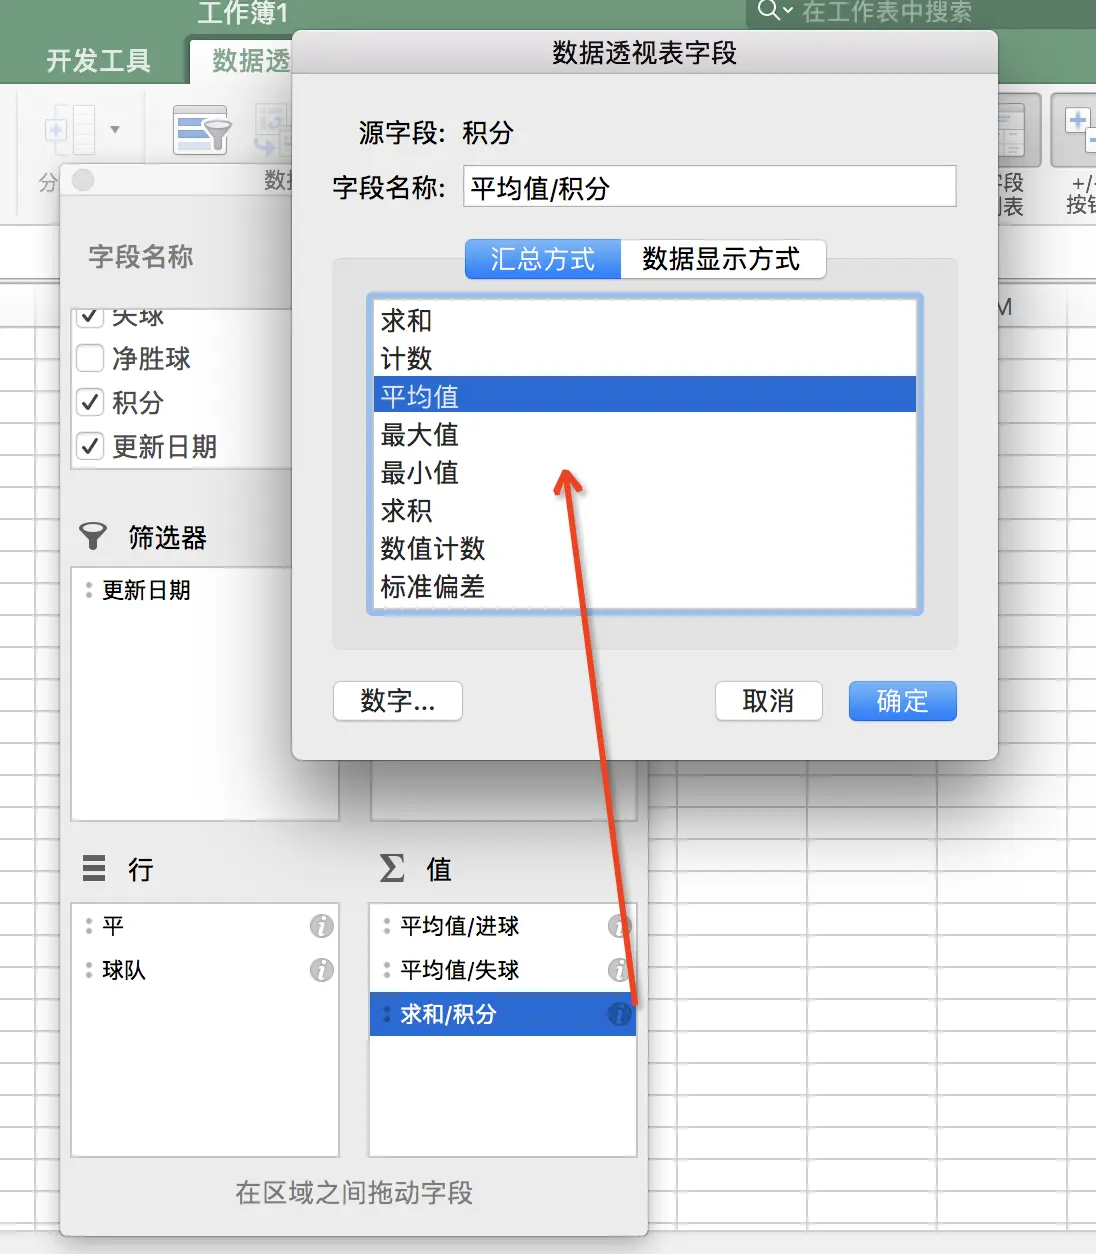Click the 取消 button
The image size is (1096, 1254).
(768, 701)
